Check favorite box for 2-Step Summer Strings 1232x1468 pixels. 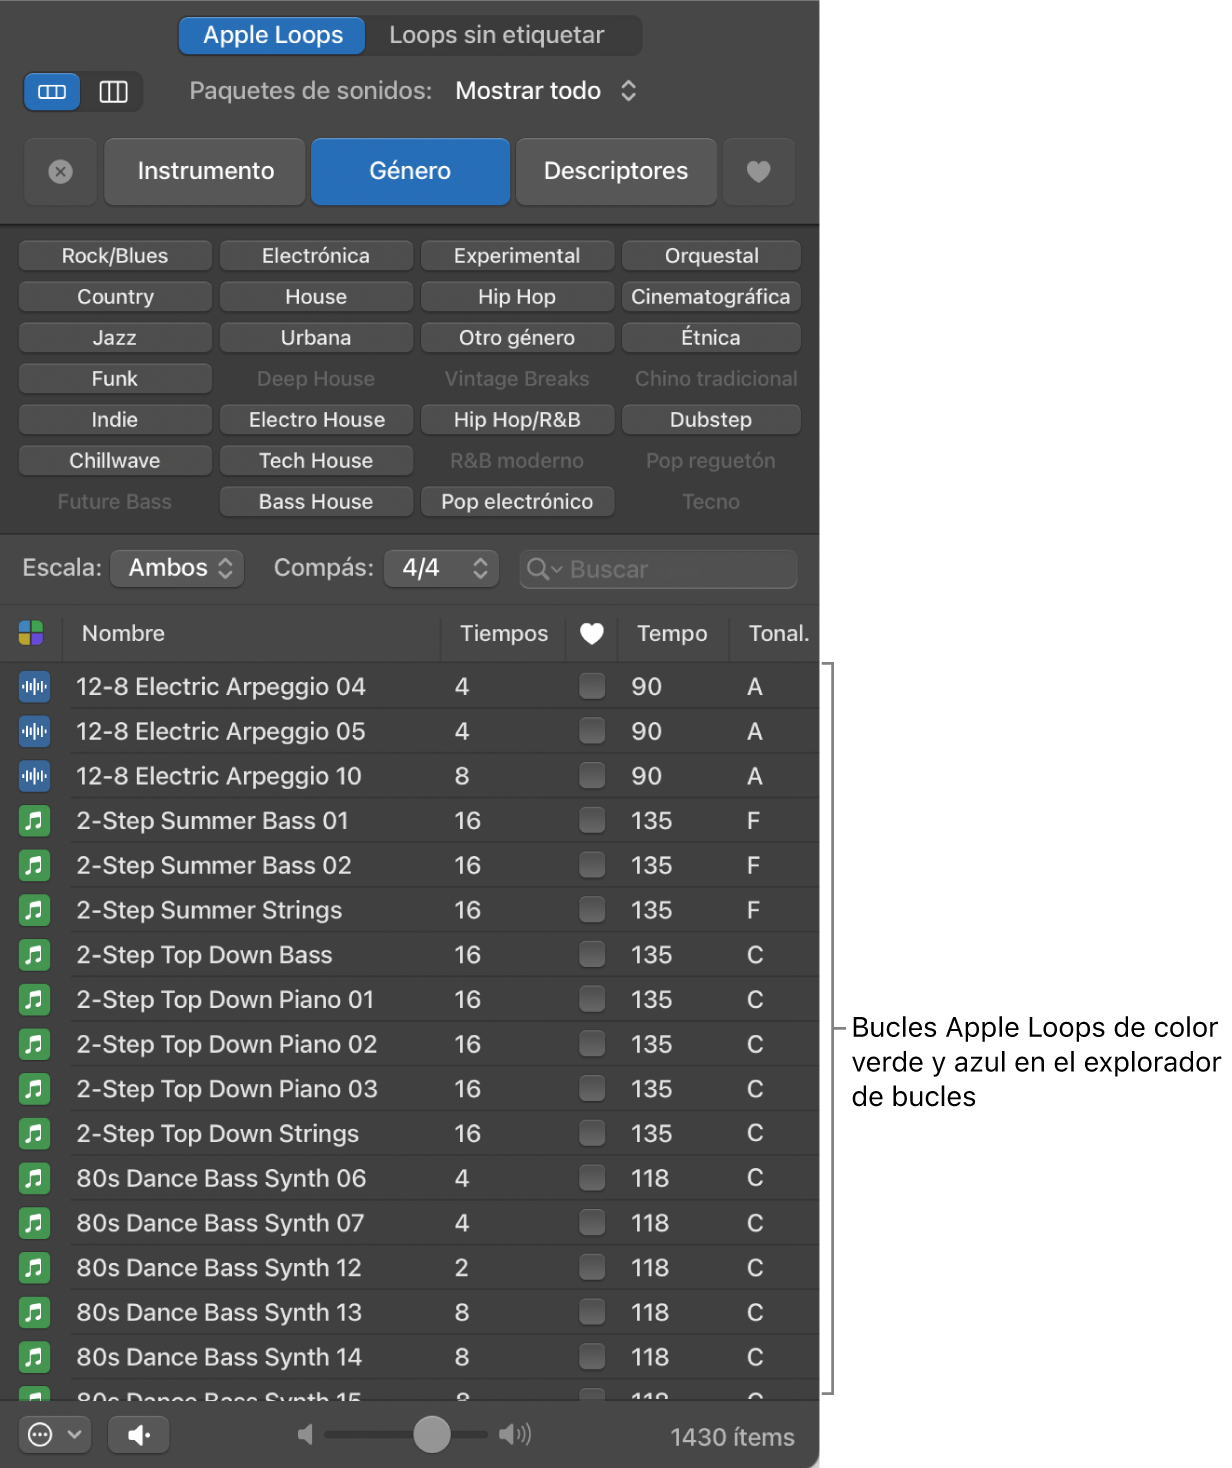pyautogui.click(x=592, y=910)
